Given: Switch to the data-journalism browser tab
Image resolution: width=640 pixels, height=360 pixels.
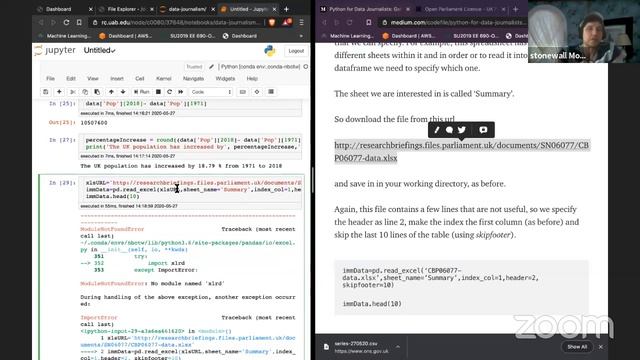Looking at the screenshot, I should pos(188,9).
